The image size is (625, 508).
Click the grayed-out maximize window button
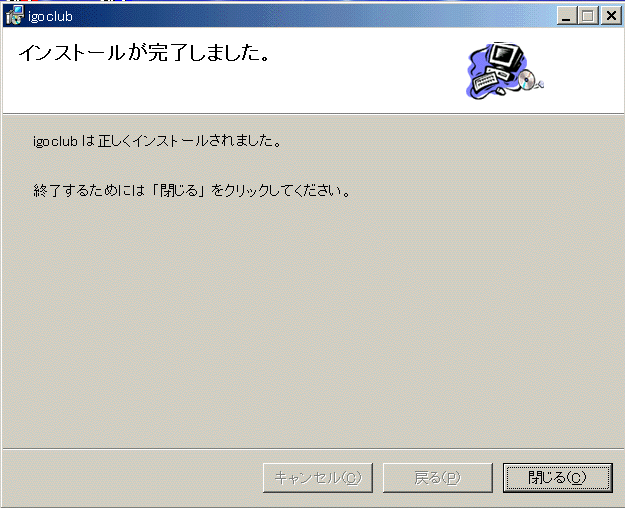tap(588, 16)
